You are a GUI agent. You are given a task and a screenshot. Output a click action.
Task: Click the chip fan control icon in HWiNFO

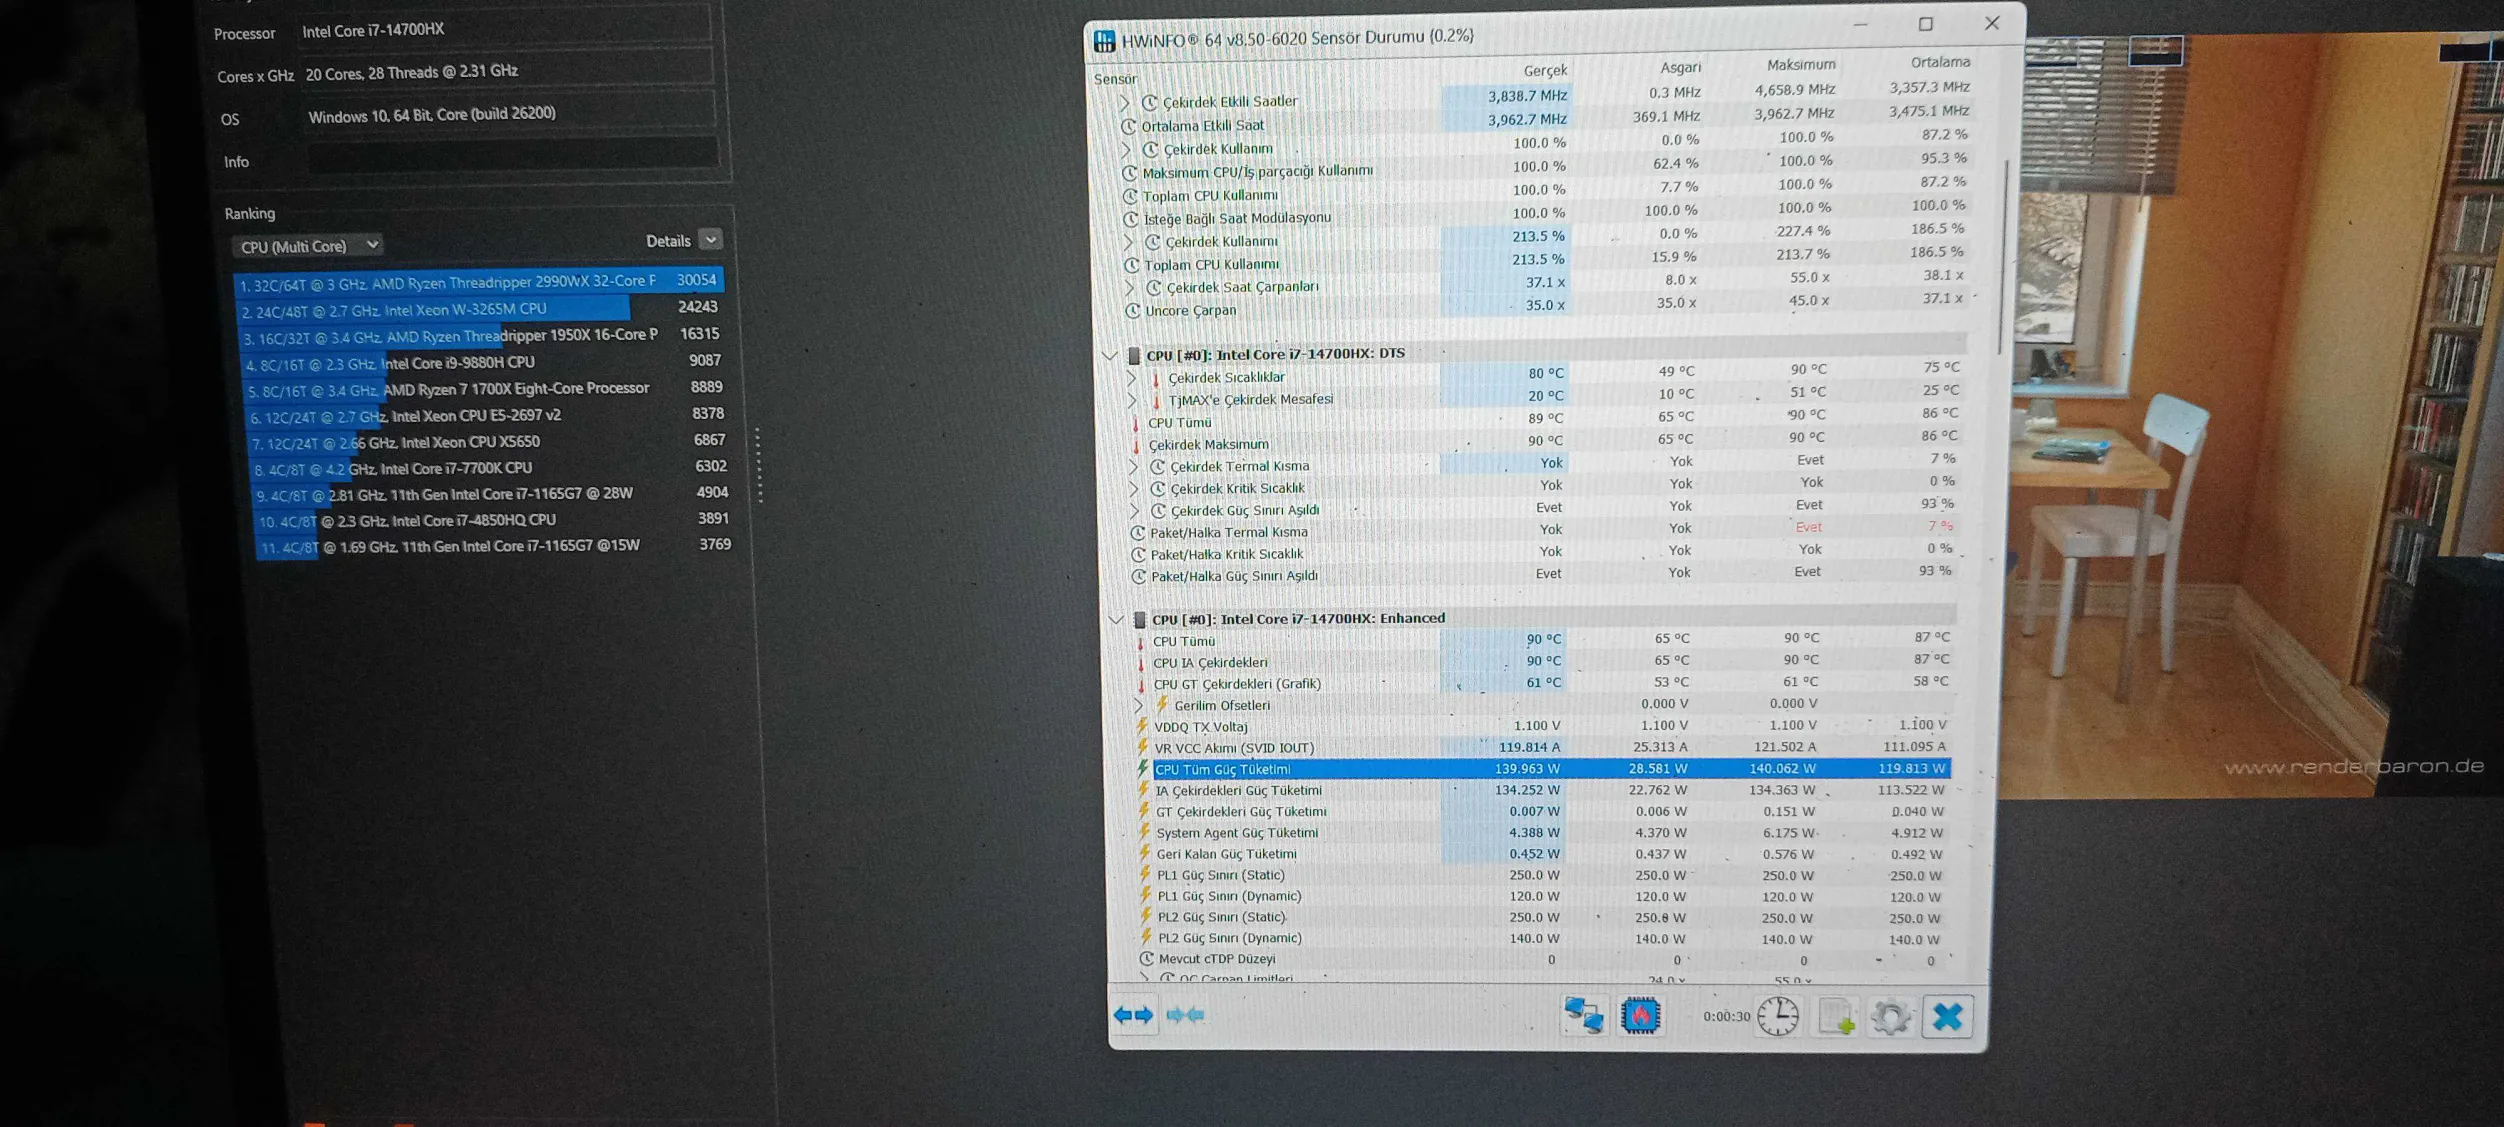click(x=1640, y=1016)
